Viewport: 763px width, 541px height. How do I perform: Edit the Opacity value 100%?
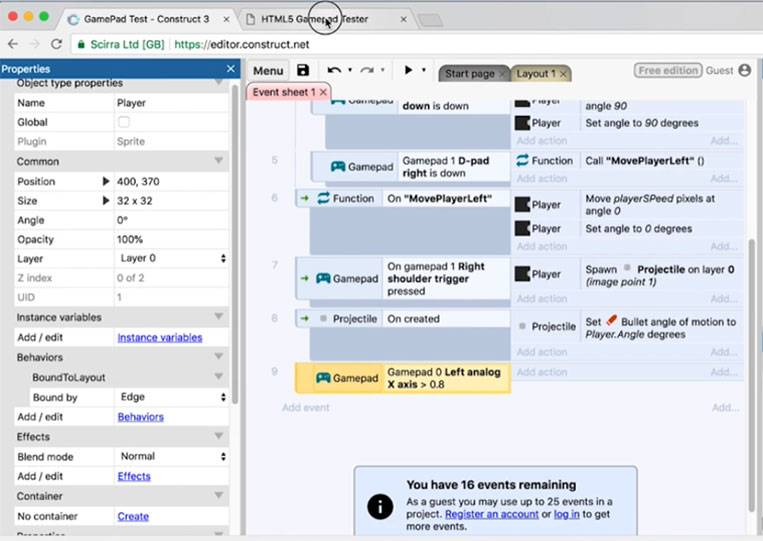coord(171,239)
